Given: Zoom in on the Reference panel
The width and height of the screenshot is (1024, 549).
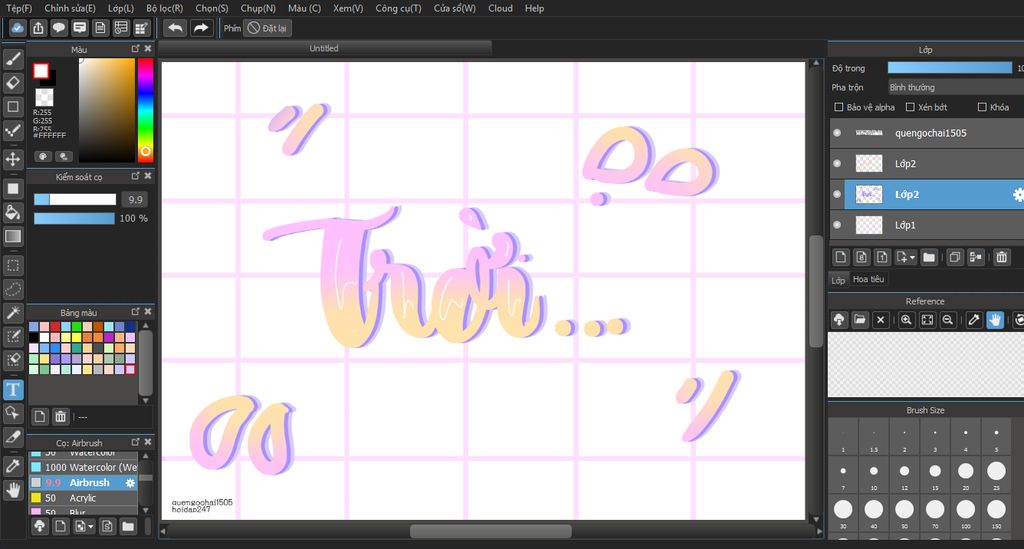Looking at the screenshot, I should (906, 320).
